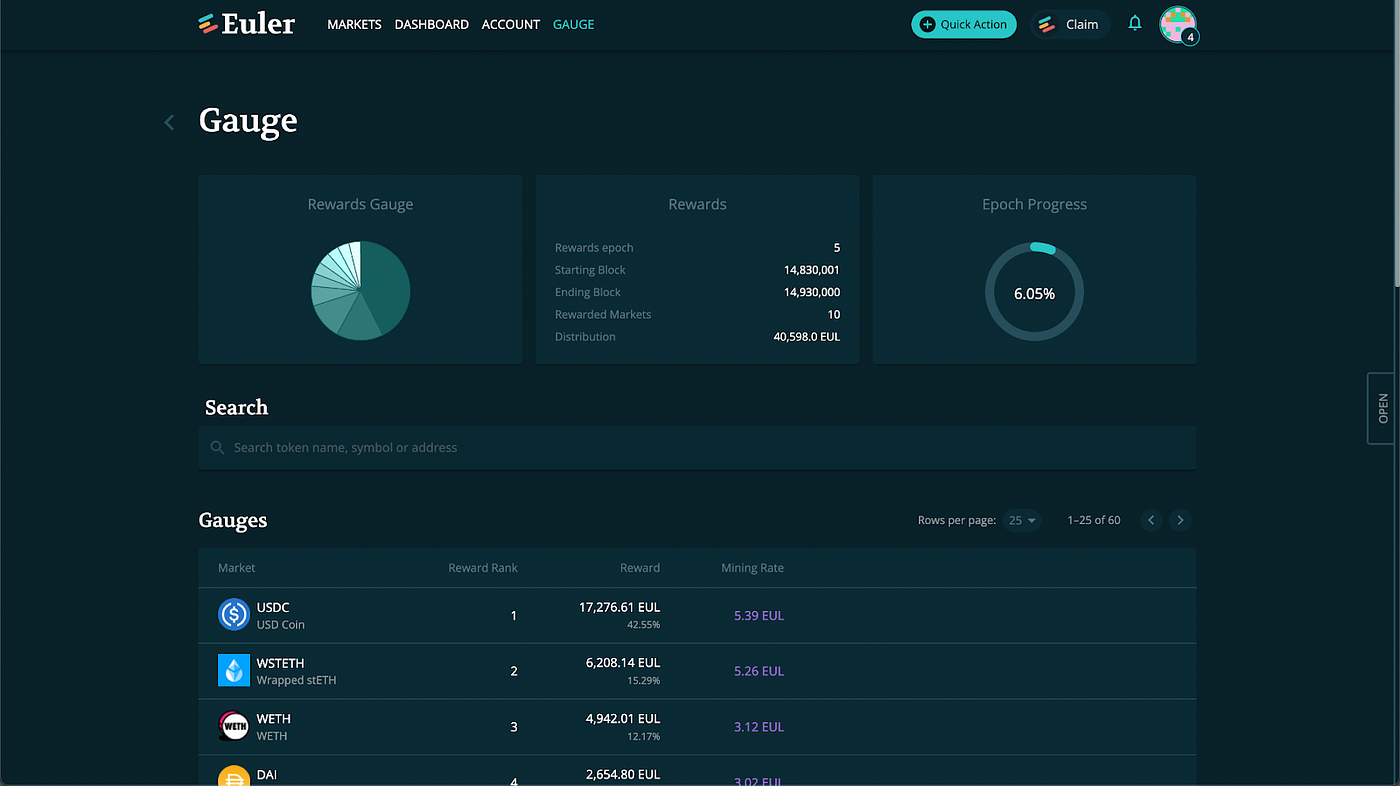This screenshot has width=1400, height=786.
Task: Click the Rewards Gauge pie chart
Action: coord(361,290)
